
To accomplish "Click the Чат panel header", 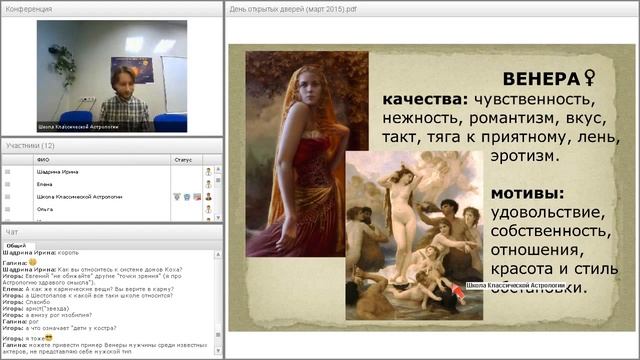I will pyautogui.click(x=112, y=232).
